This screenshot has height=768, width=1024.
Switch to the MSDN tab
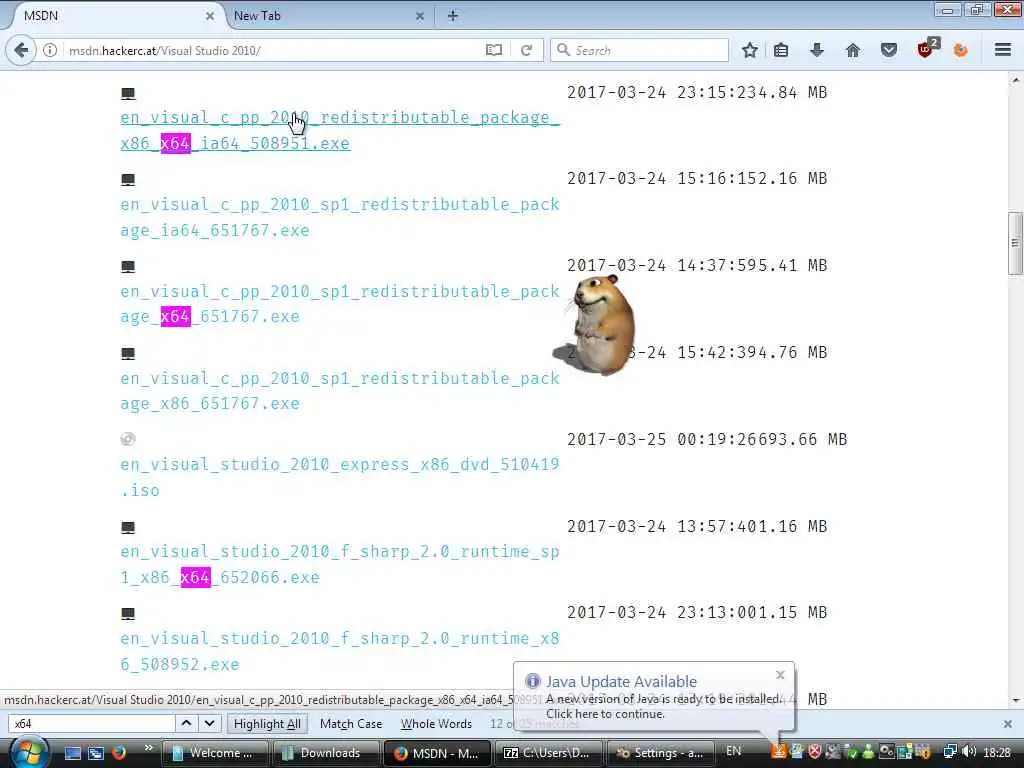pos(111,16)
